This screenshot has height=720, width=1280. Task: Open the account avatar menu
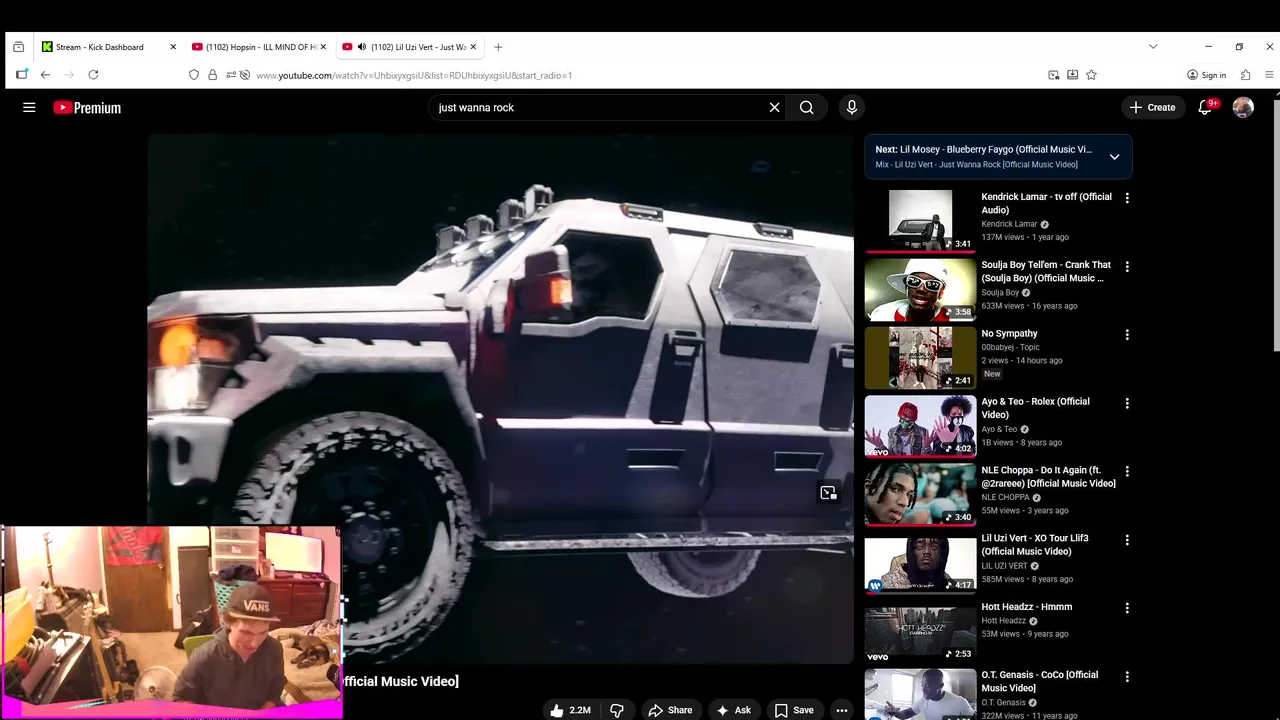(x=1243, y=107)
